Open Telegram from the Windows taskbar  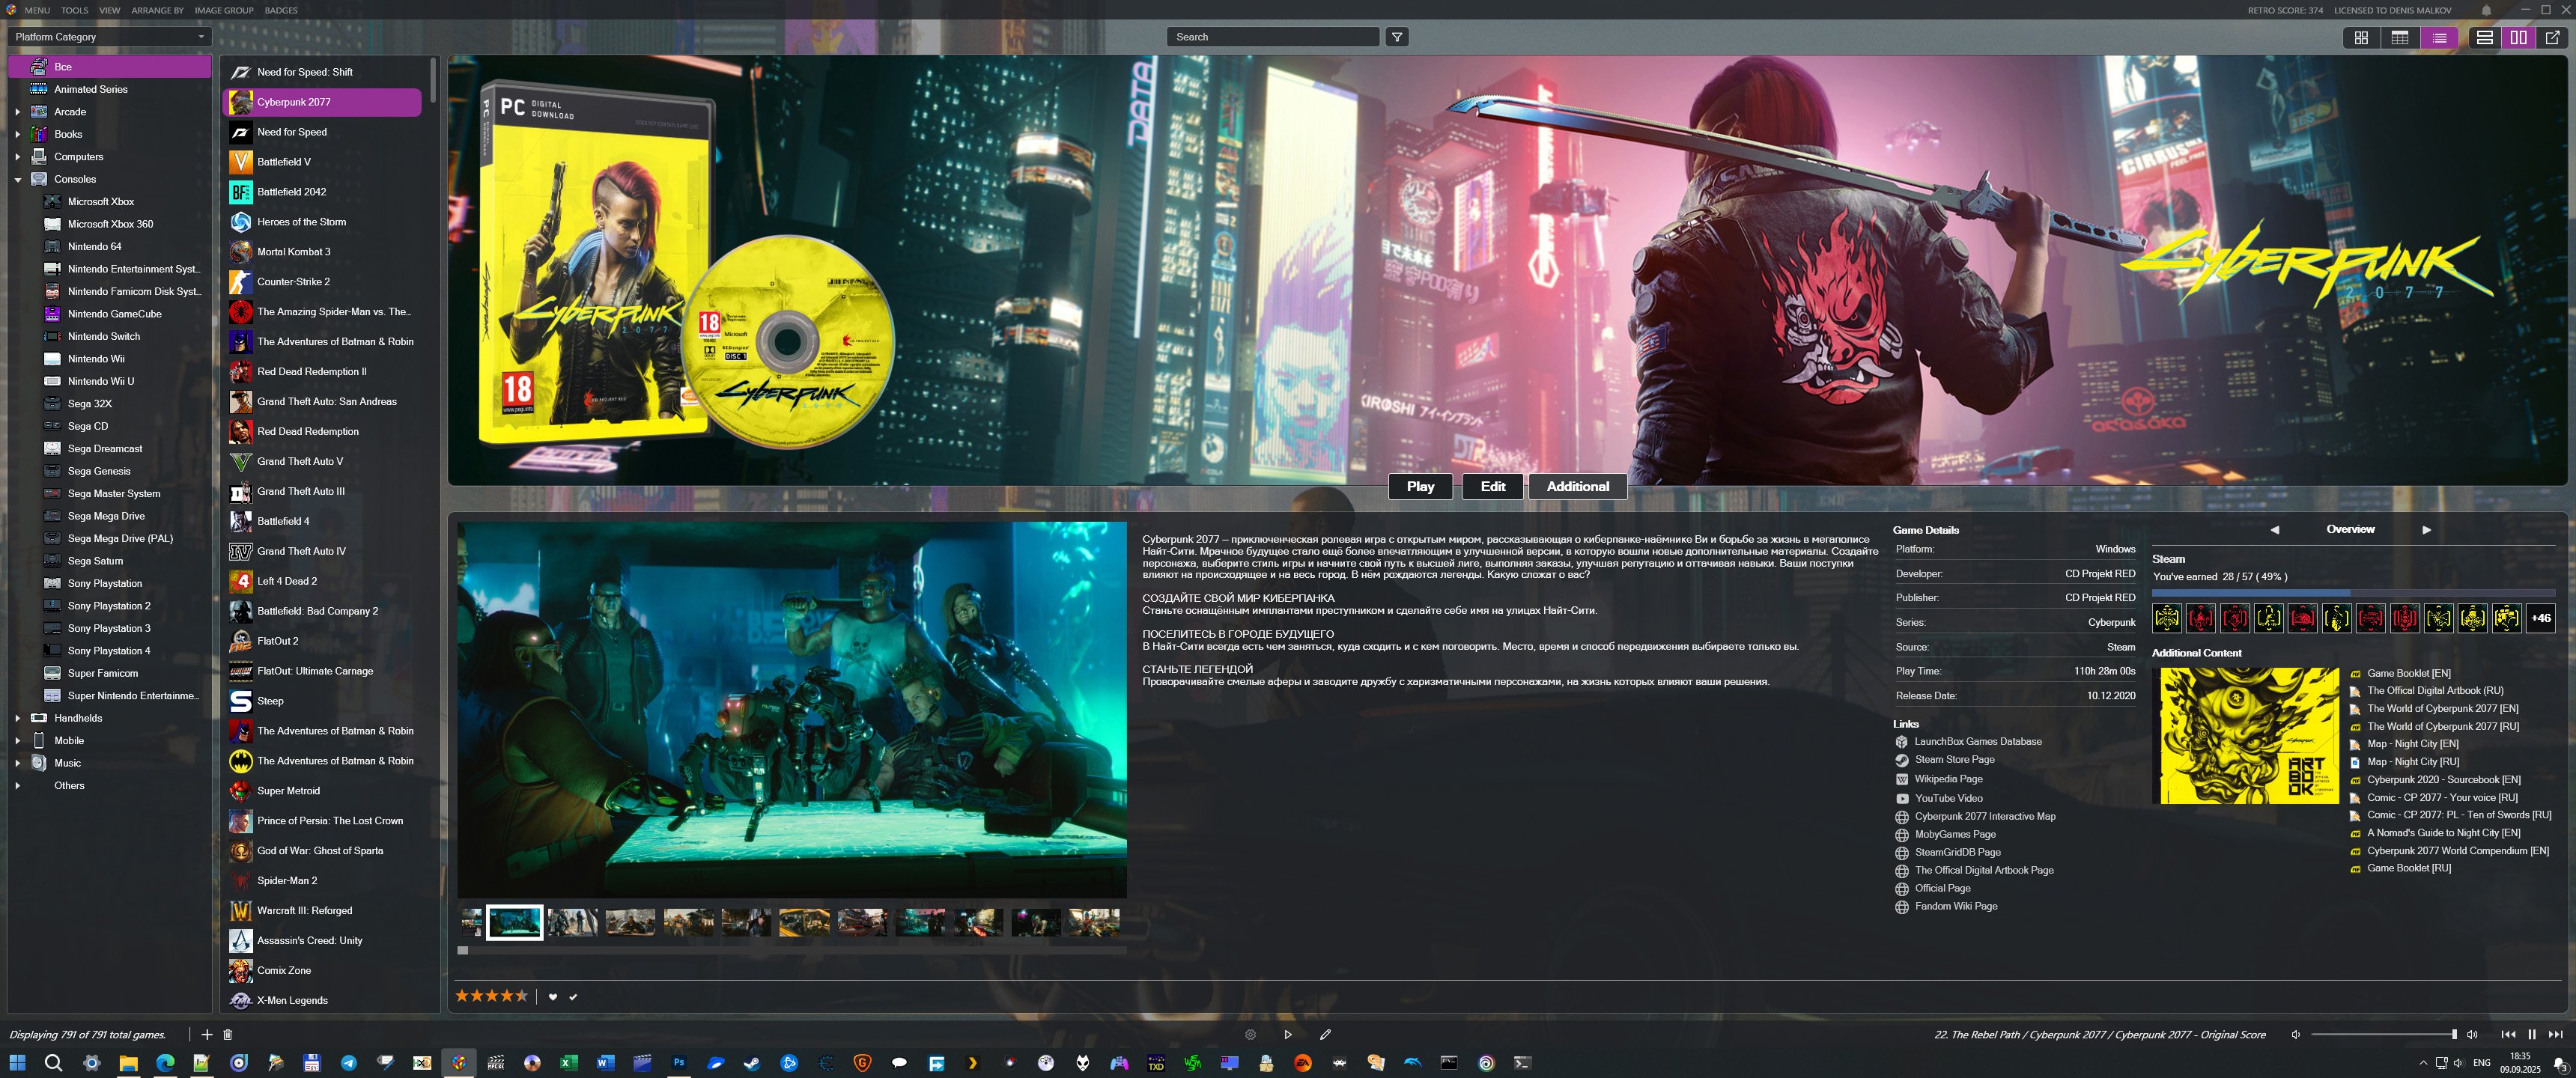(348, 1063)
